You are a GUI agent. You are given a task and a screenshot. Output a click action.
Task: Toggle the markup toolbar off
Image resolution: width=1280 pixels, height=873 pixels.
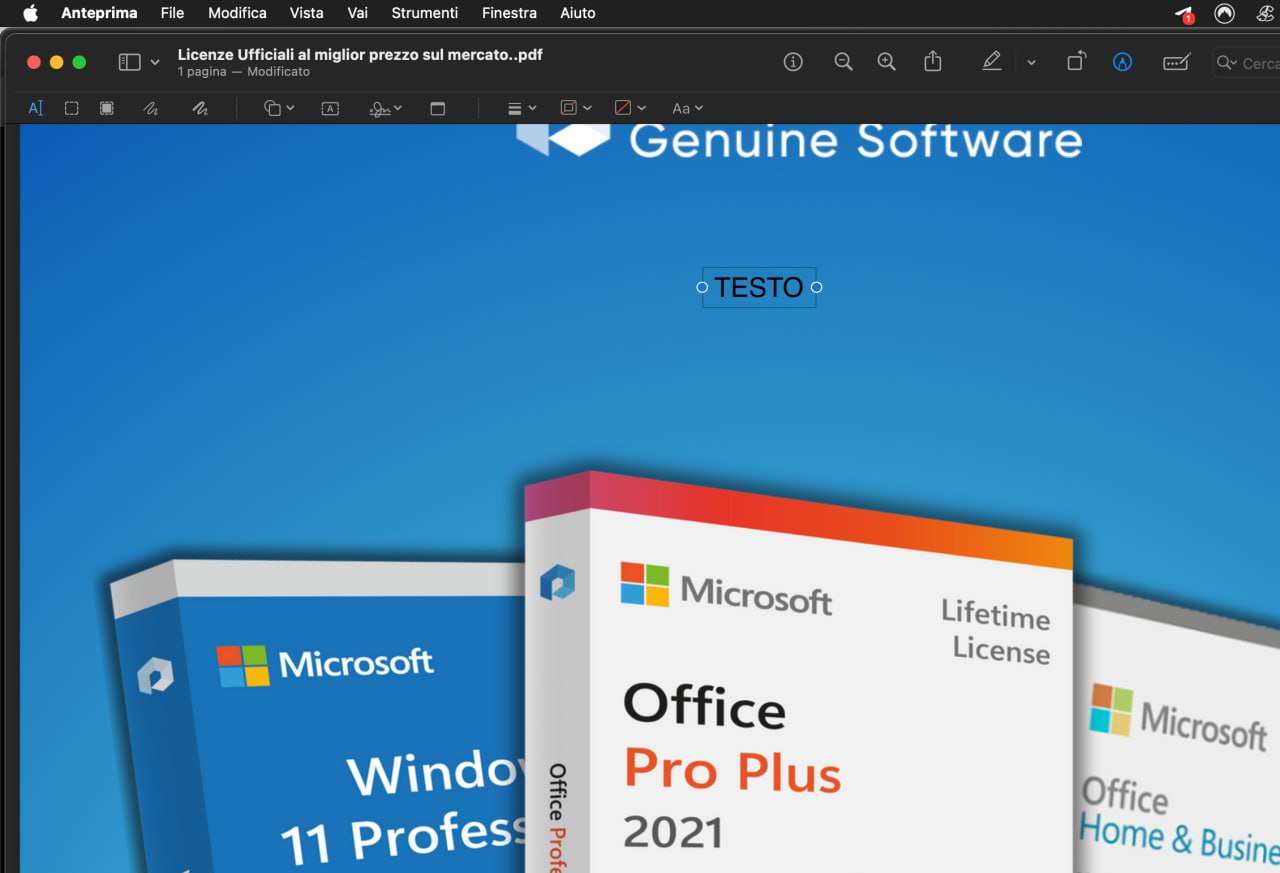point(1123,62)
